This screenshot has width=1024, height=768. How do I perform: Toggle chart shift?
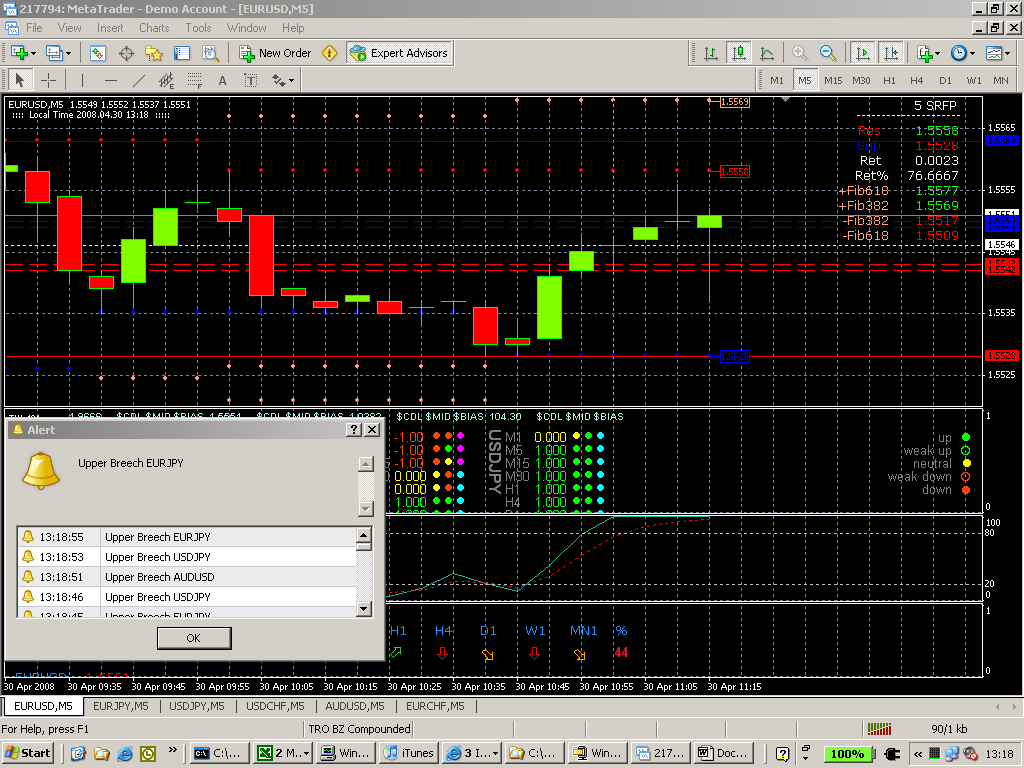890,54
